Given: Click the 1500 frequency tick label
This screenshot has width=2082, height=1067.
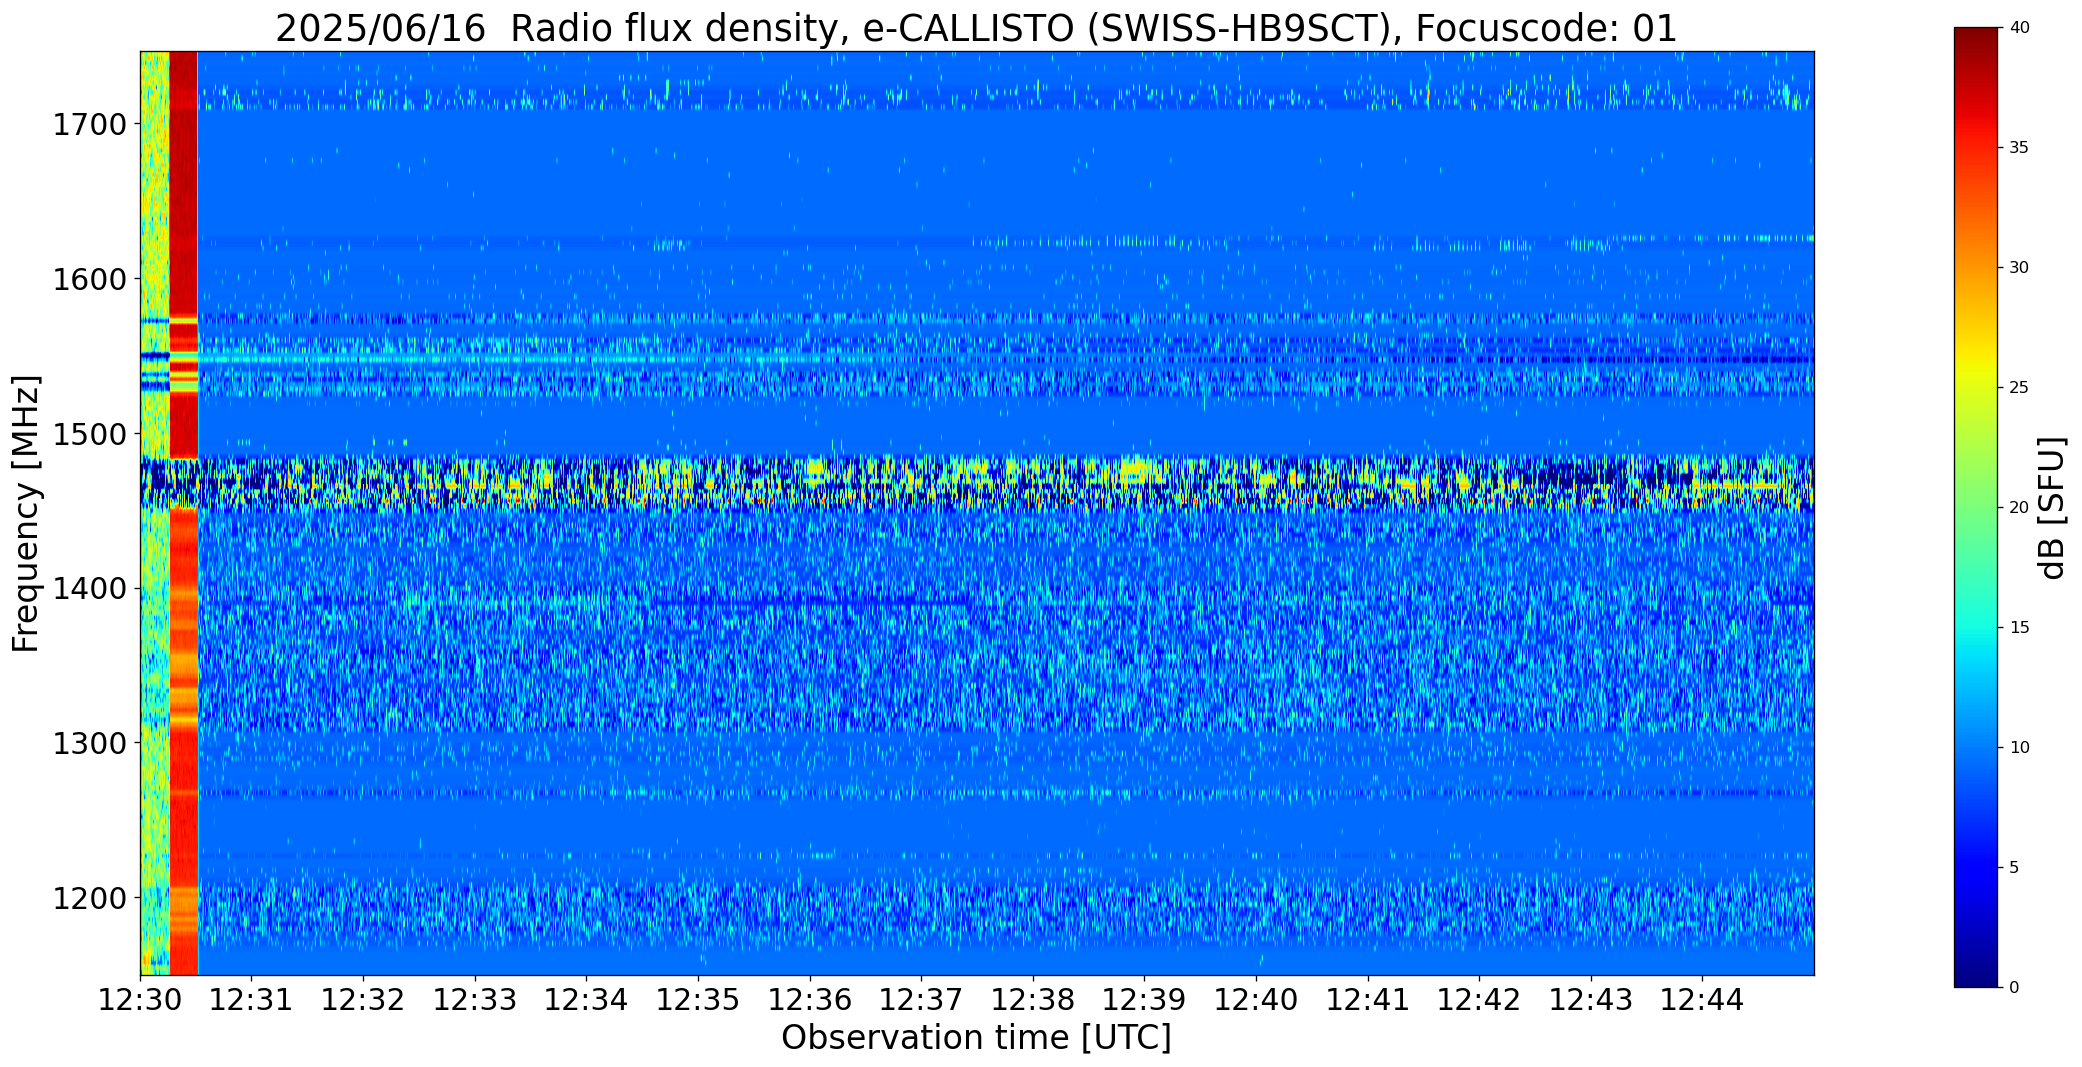Looking at the screenshot, I should (89, 435).
